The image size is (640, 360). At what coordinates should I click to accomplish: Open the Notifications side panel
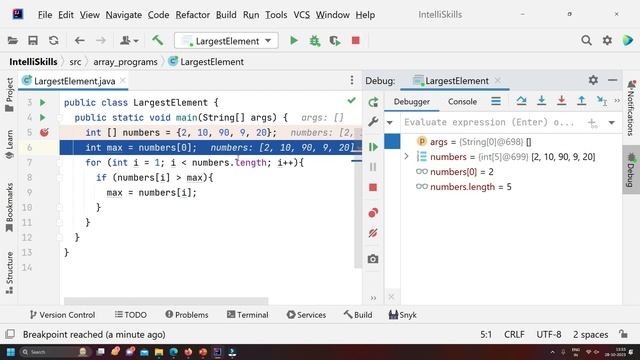pyautogui.click(x=631, y=108)
